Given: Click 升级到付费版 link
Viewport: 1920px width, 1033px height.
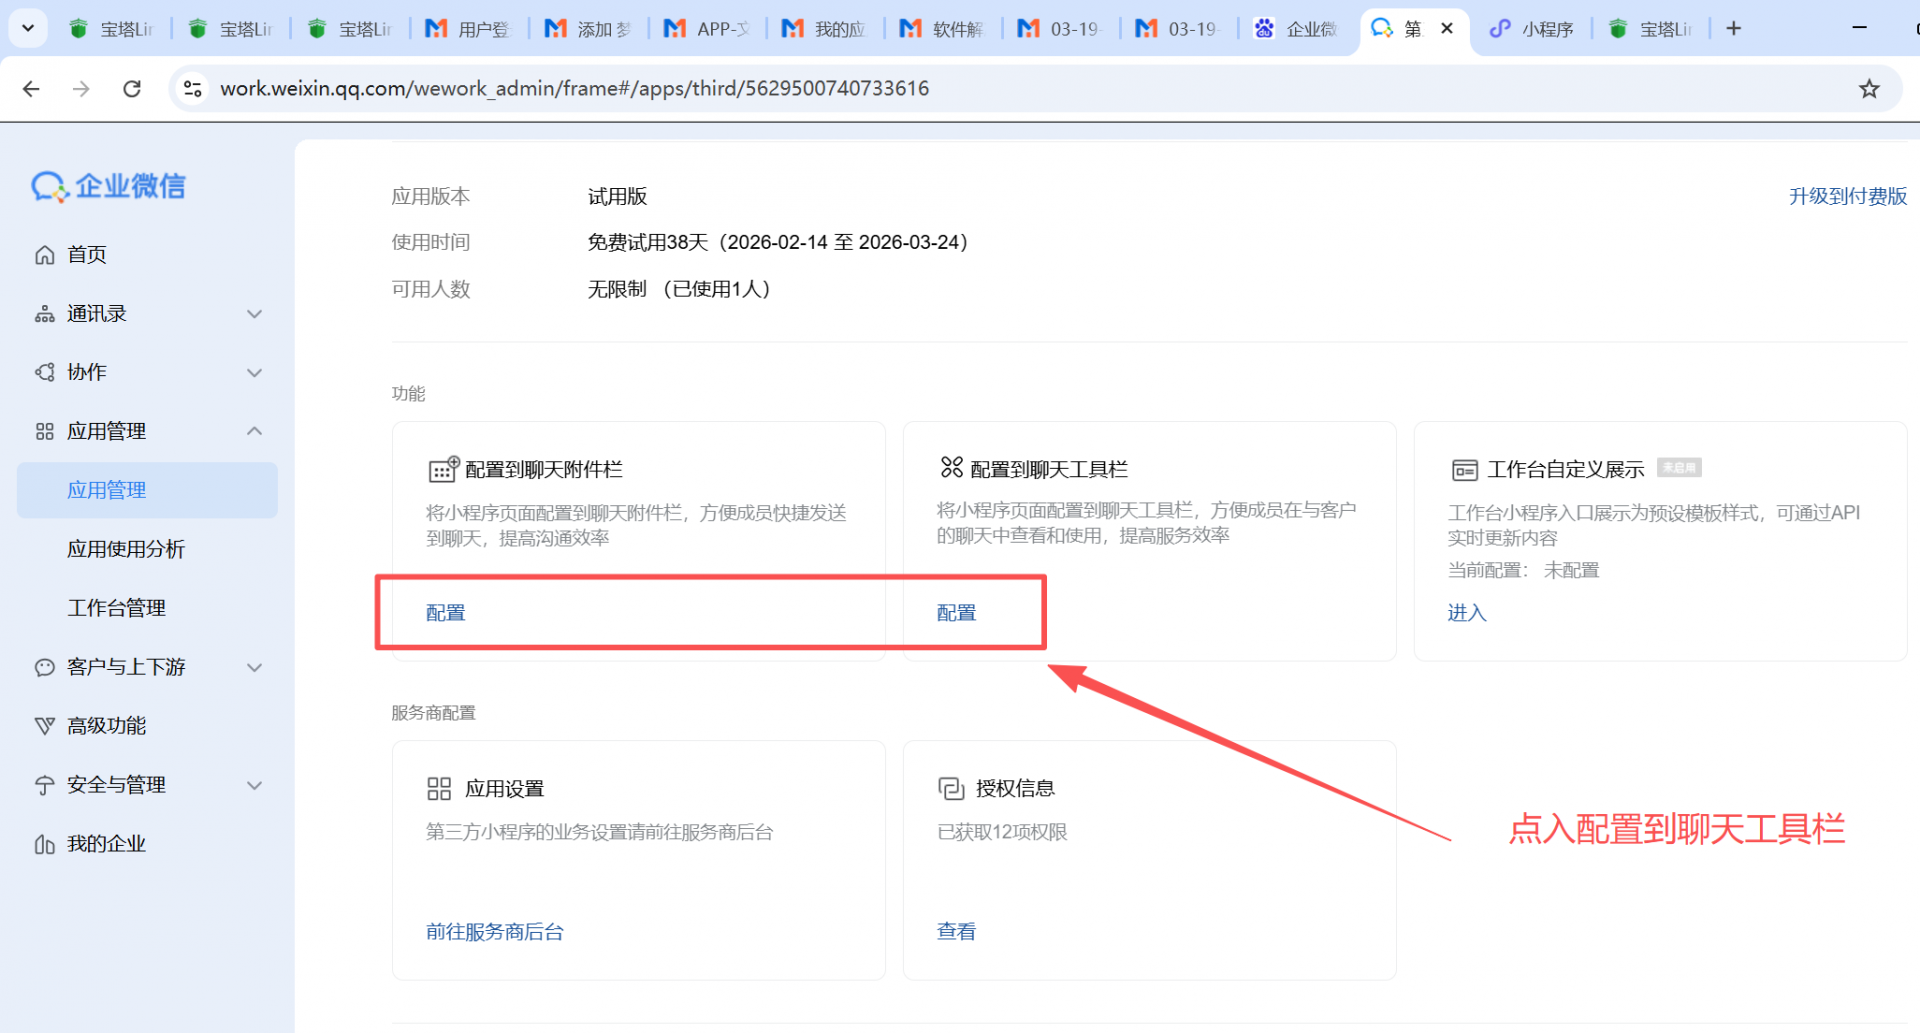Looking at the screenshot, I should (x=1847, y=197).
